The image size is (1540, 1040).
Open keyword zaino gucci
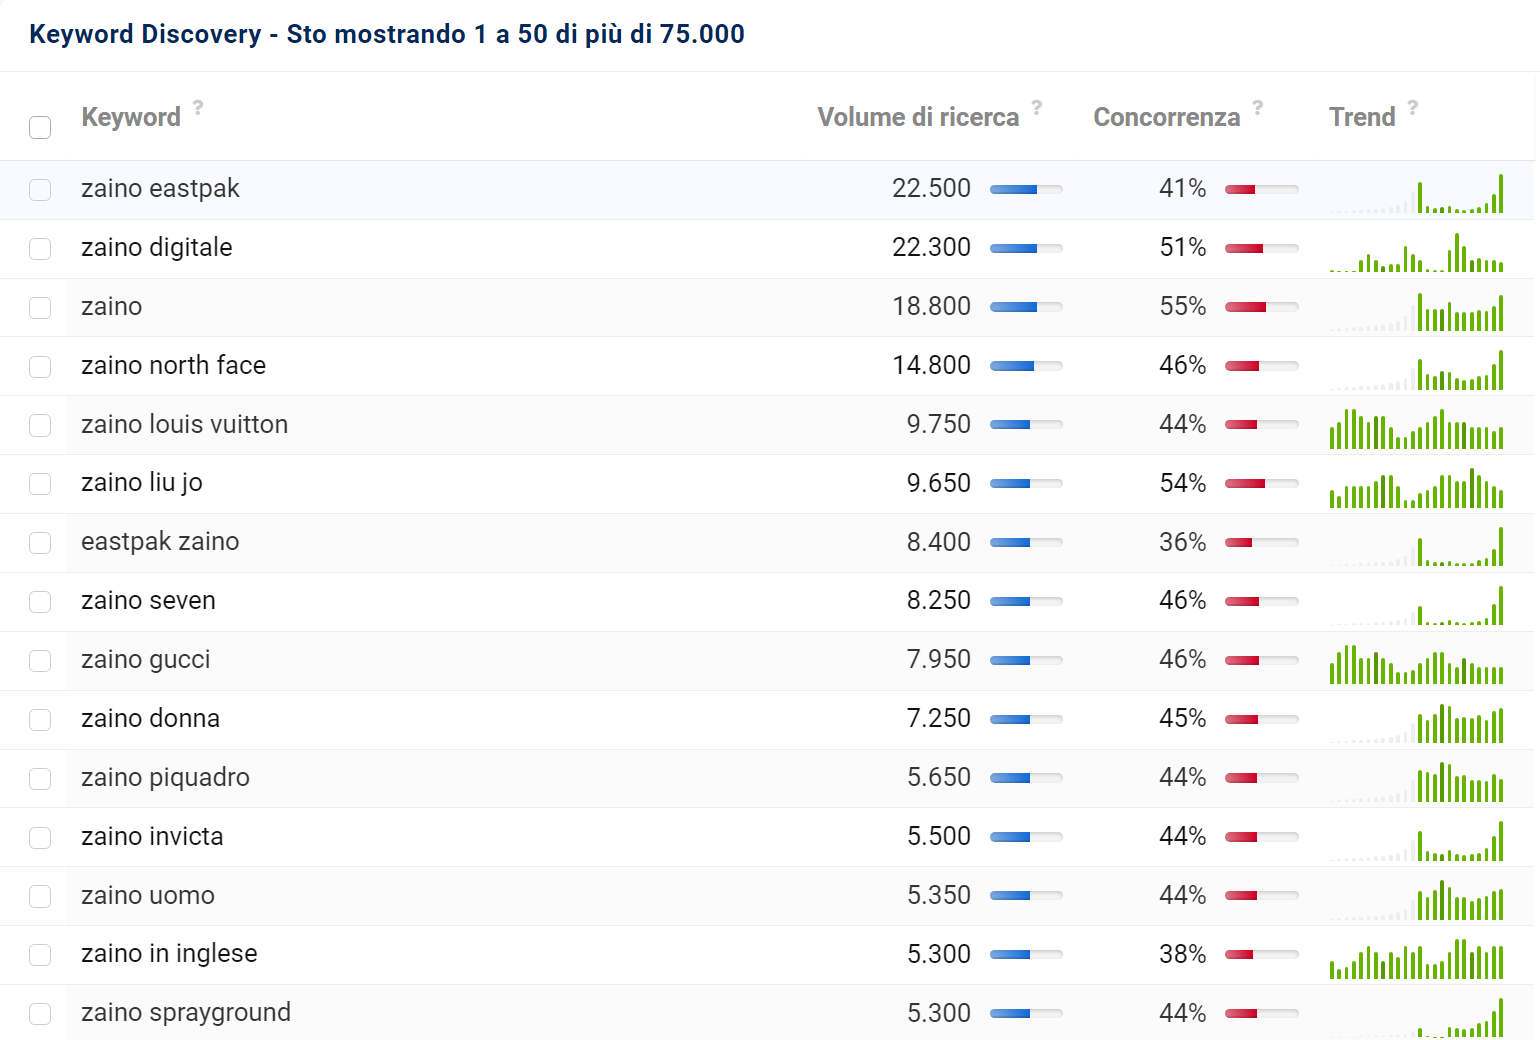point(146,660)
